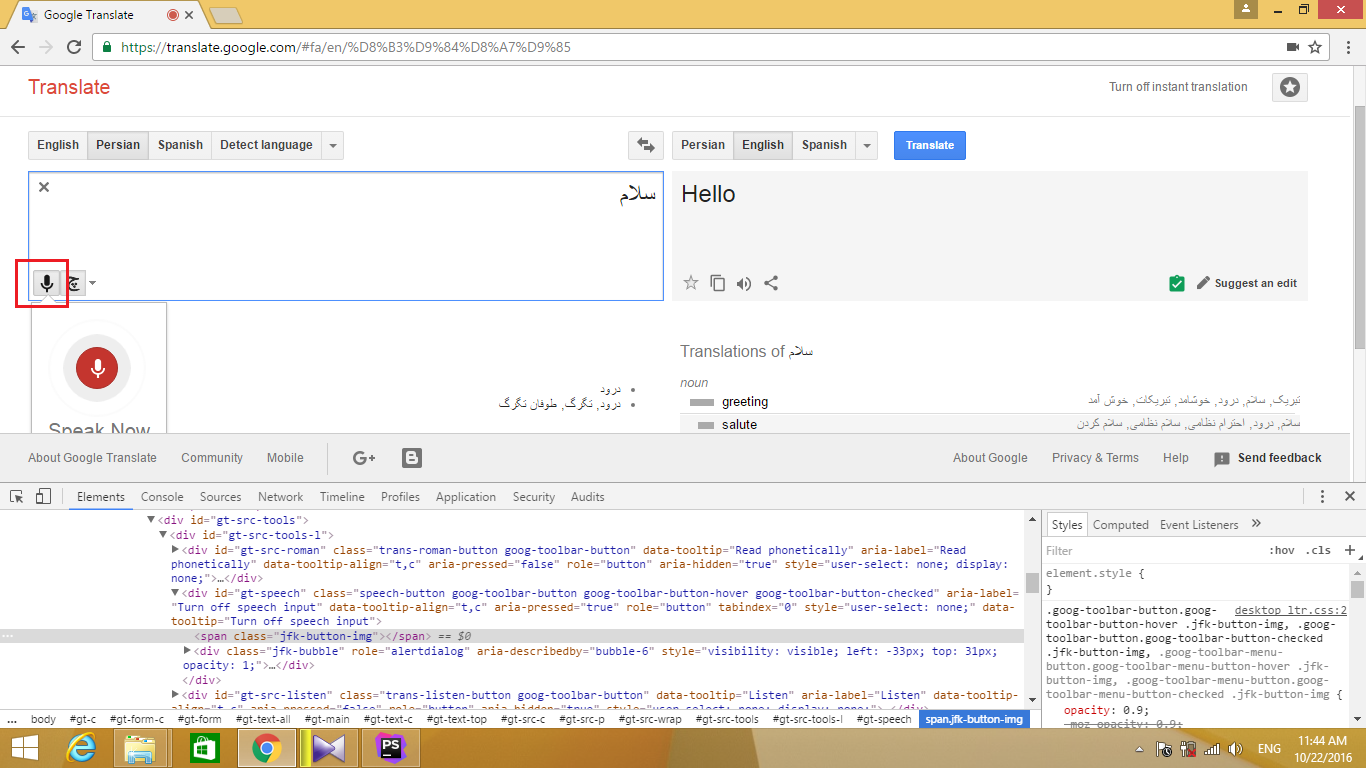Select Spanish as target language
Screen dimensions: 1366x768
coord(824,145)
